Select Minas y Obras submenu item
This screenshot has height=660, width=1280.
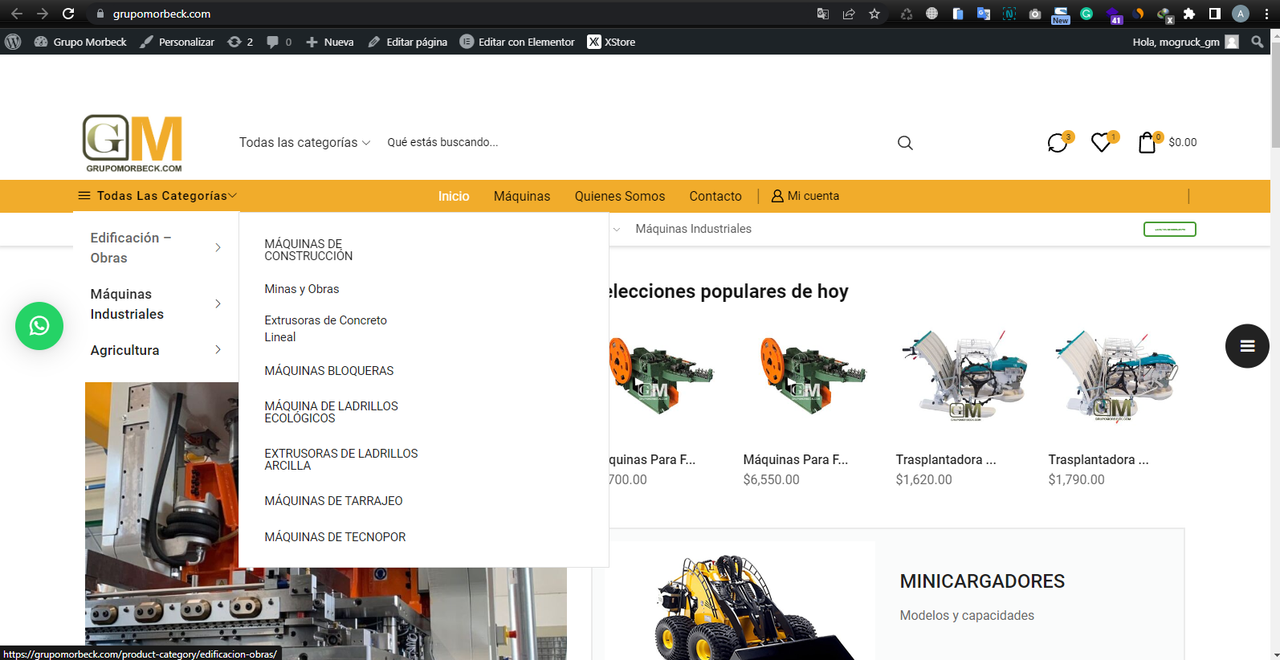pyautogui.click(x=302, y=289)
